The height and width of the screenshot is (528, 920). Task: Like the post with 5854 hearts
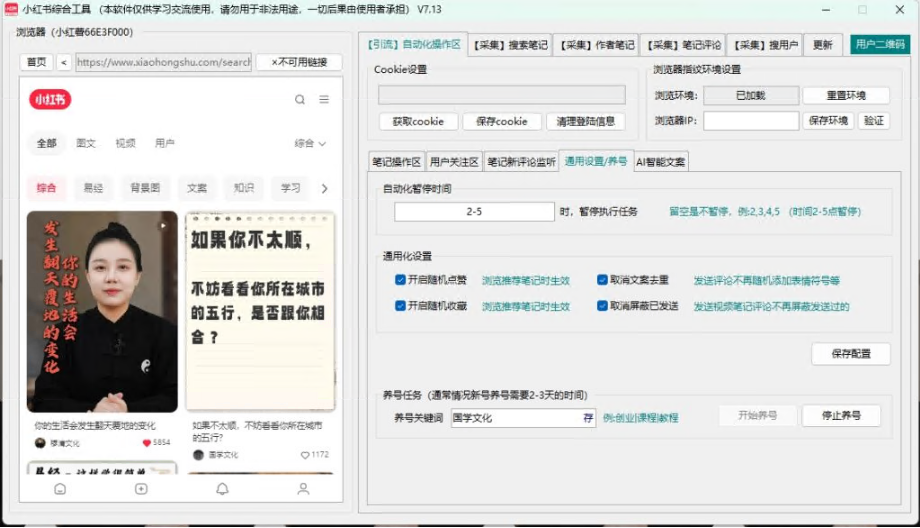click(147, 443)
